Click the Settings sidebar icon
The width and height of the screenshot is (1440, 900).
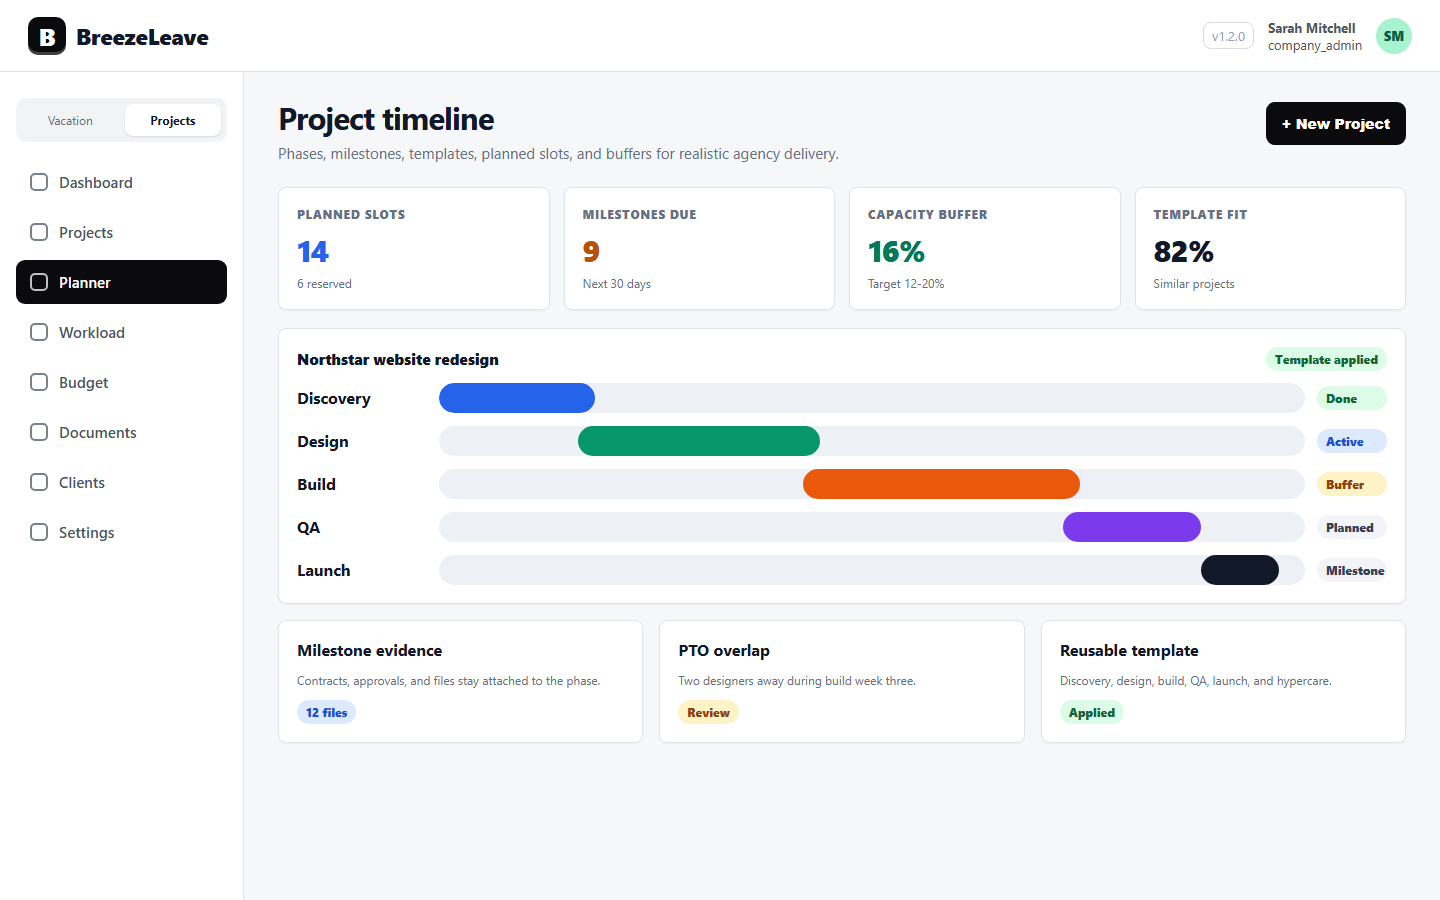click(x=39, y=532)
